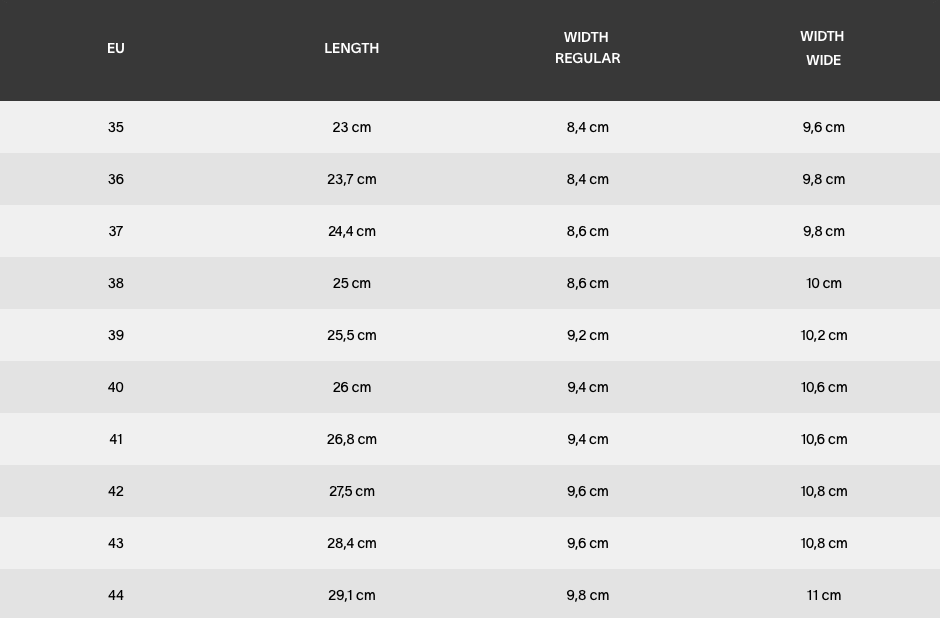
Task: Click the 24,4 cm length value
Action: (x=351, y=231)
